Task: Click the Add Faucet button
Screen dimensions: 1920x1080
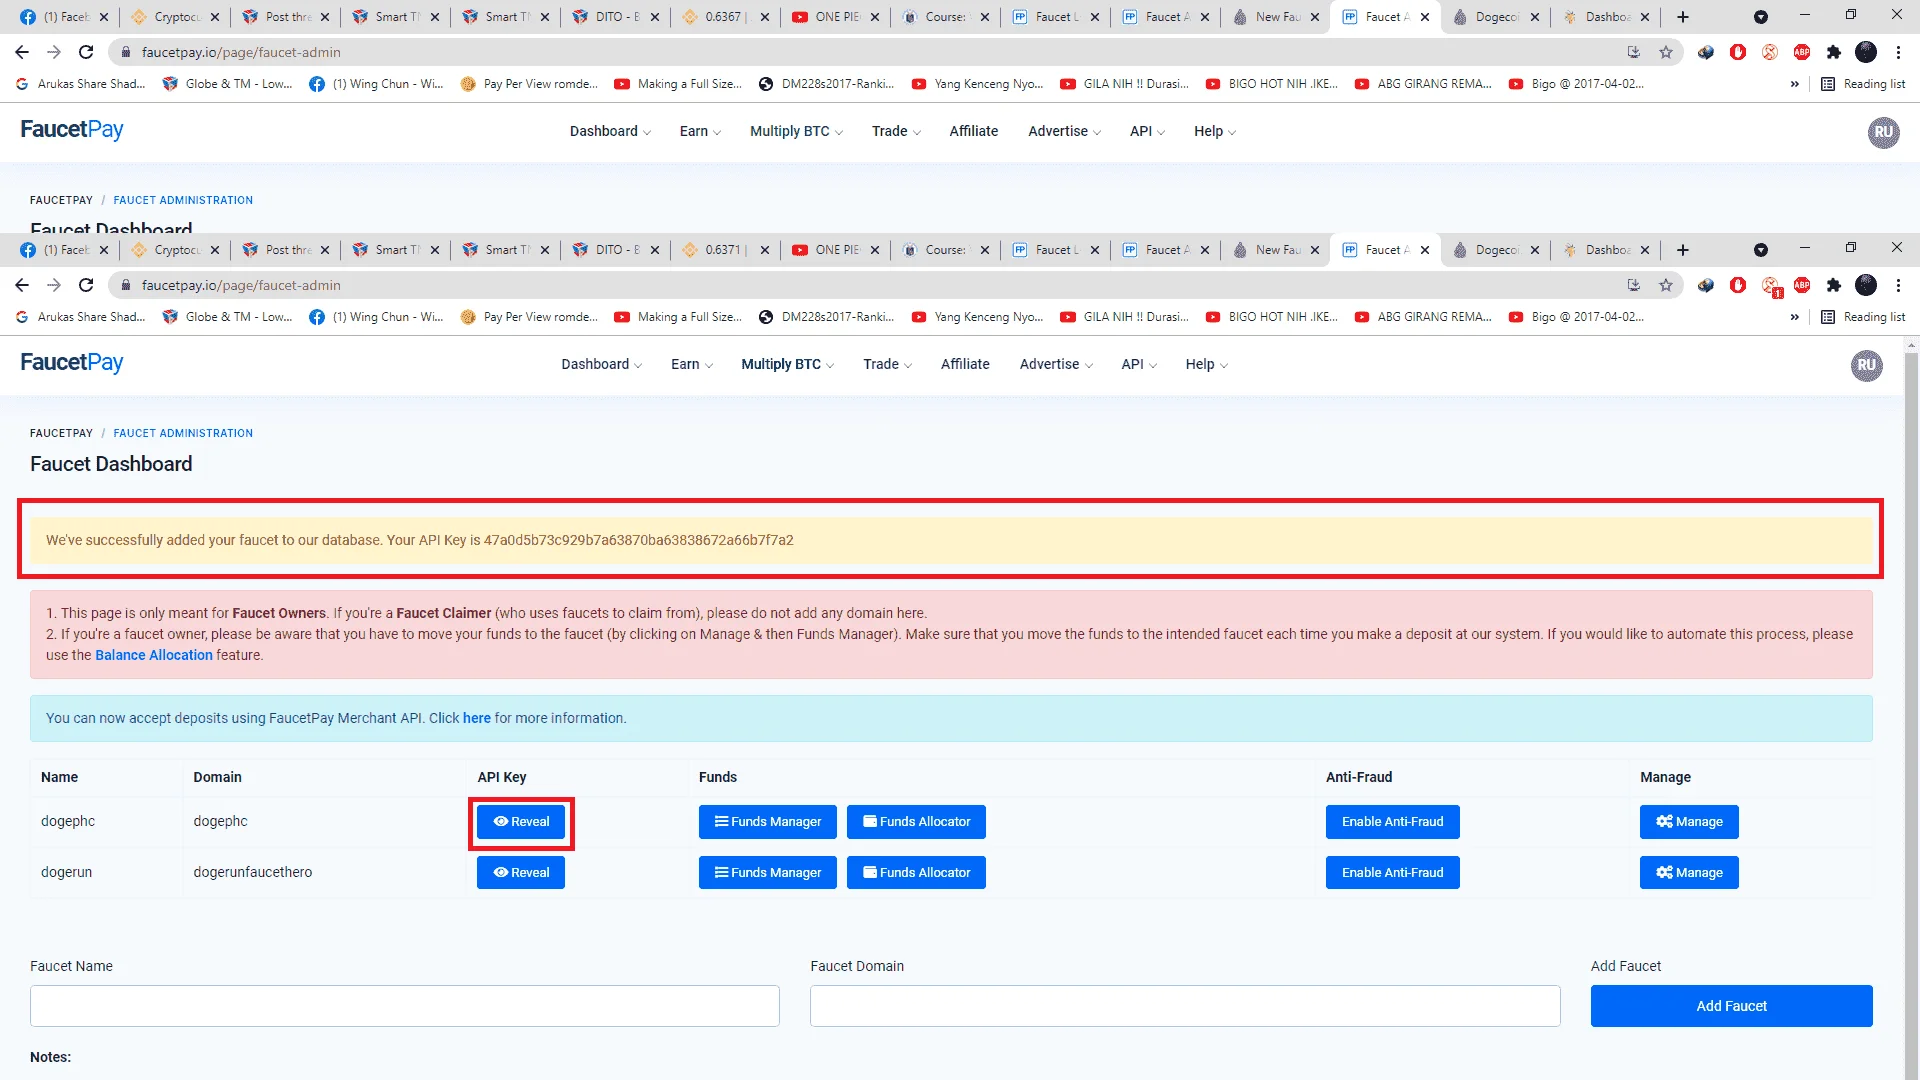Action: point(1731,1006)
